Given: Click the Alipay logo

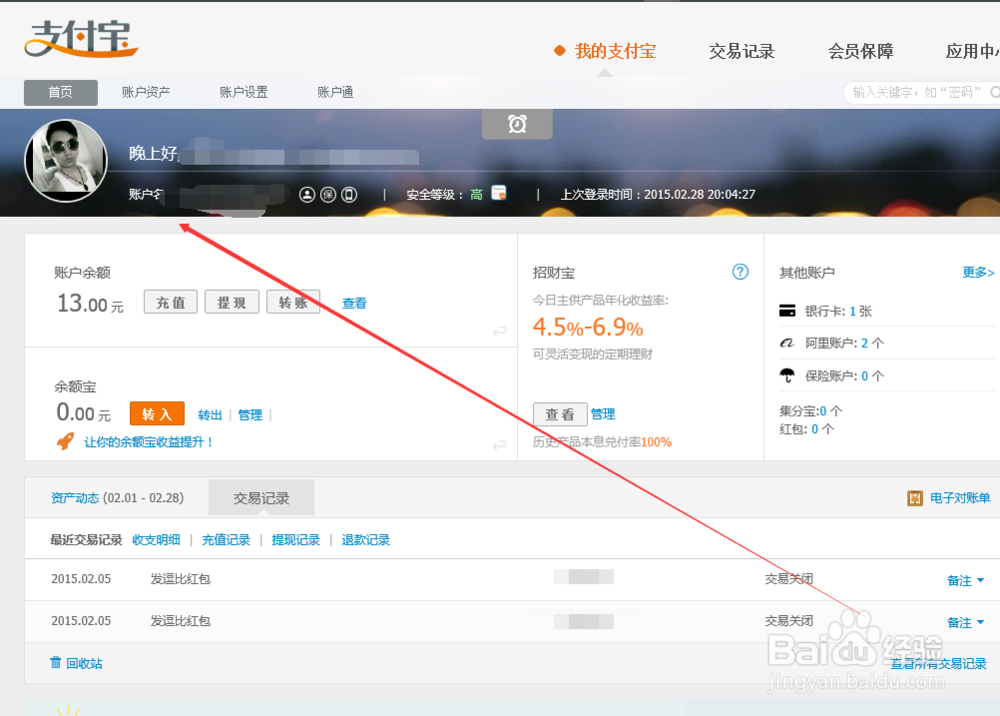Looking at the screenshot, I should point(81,38).
